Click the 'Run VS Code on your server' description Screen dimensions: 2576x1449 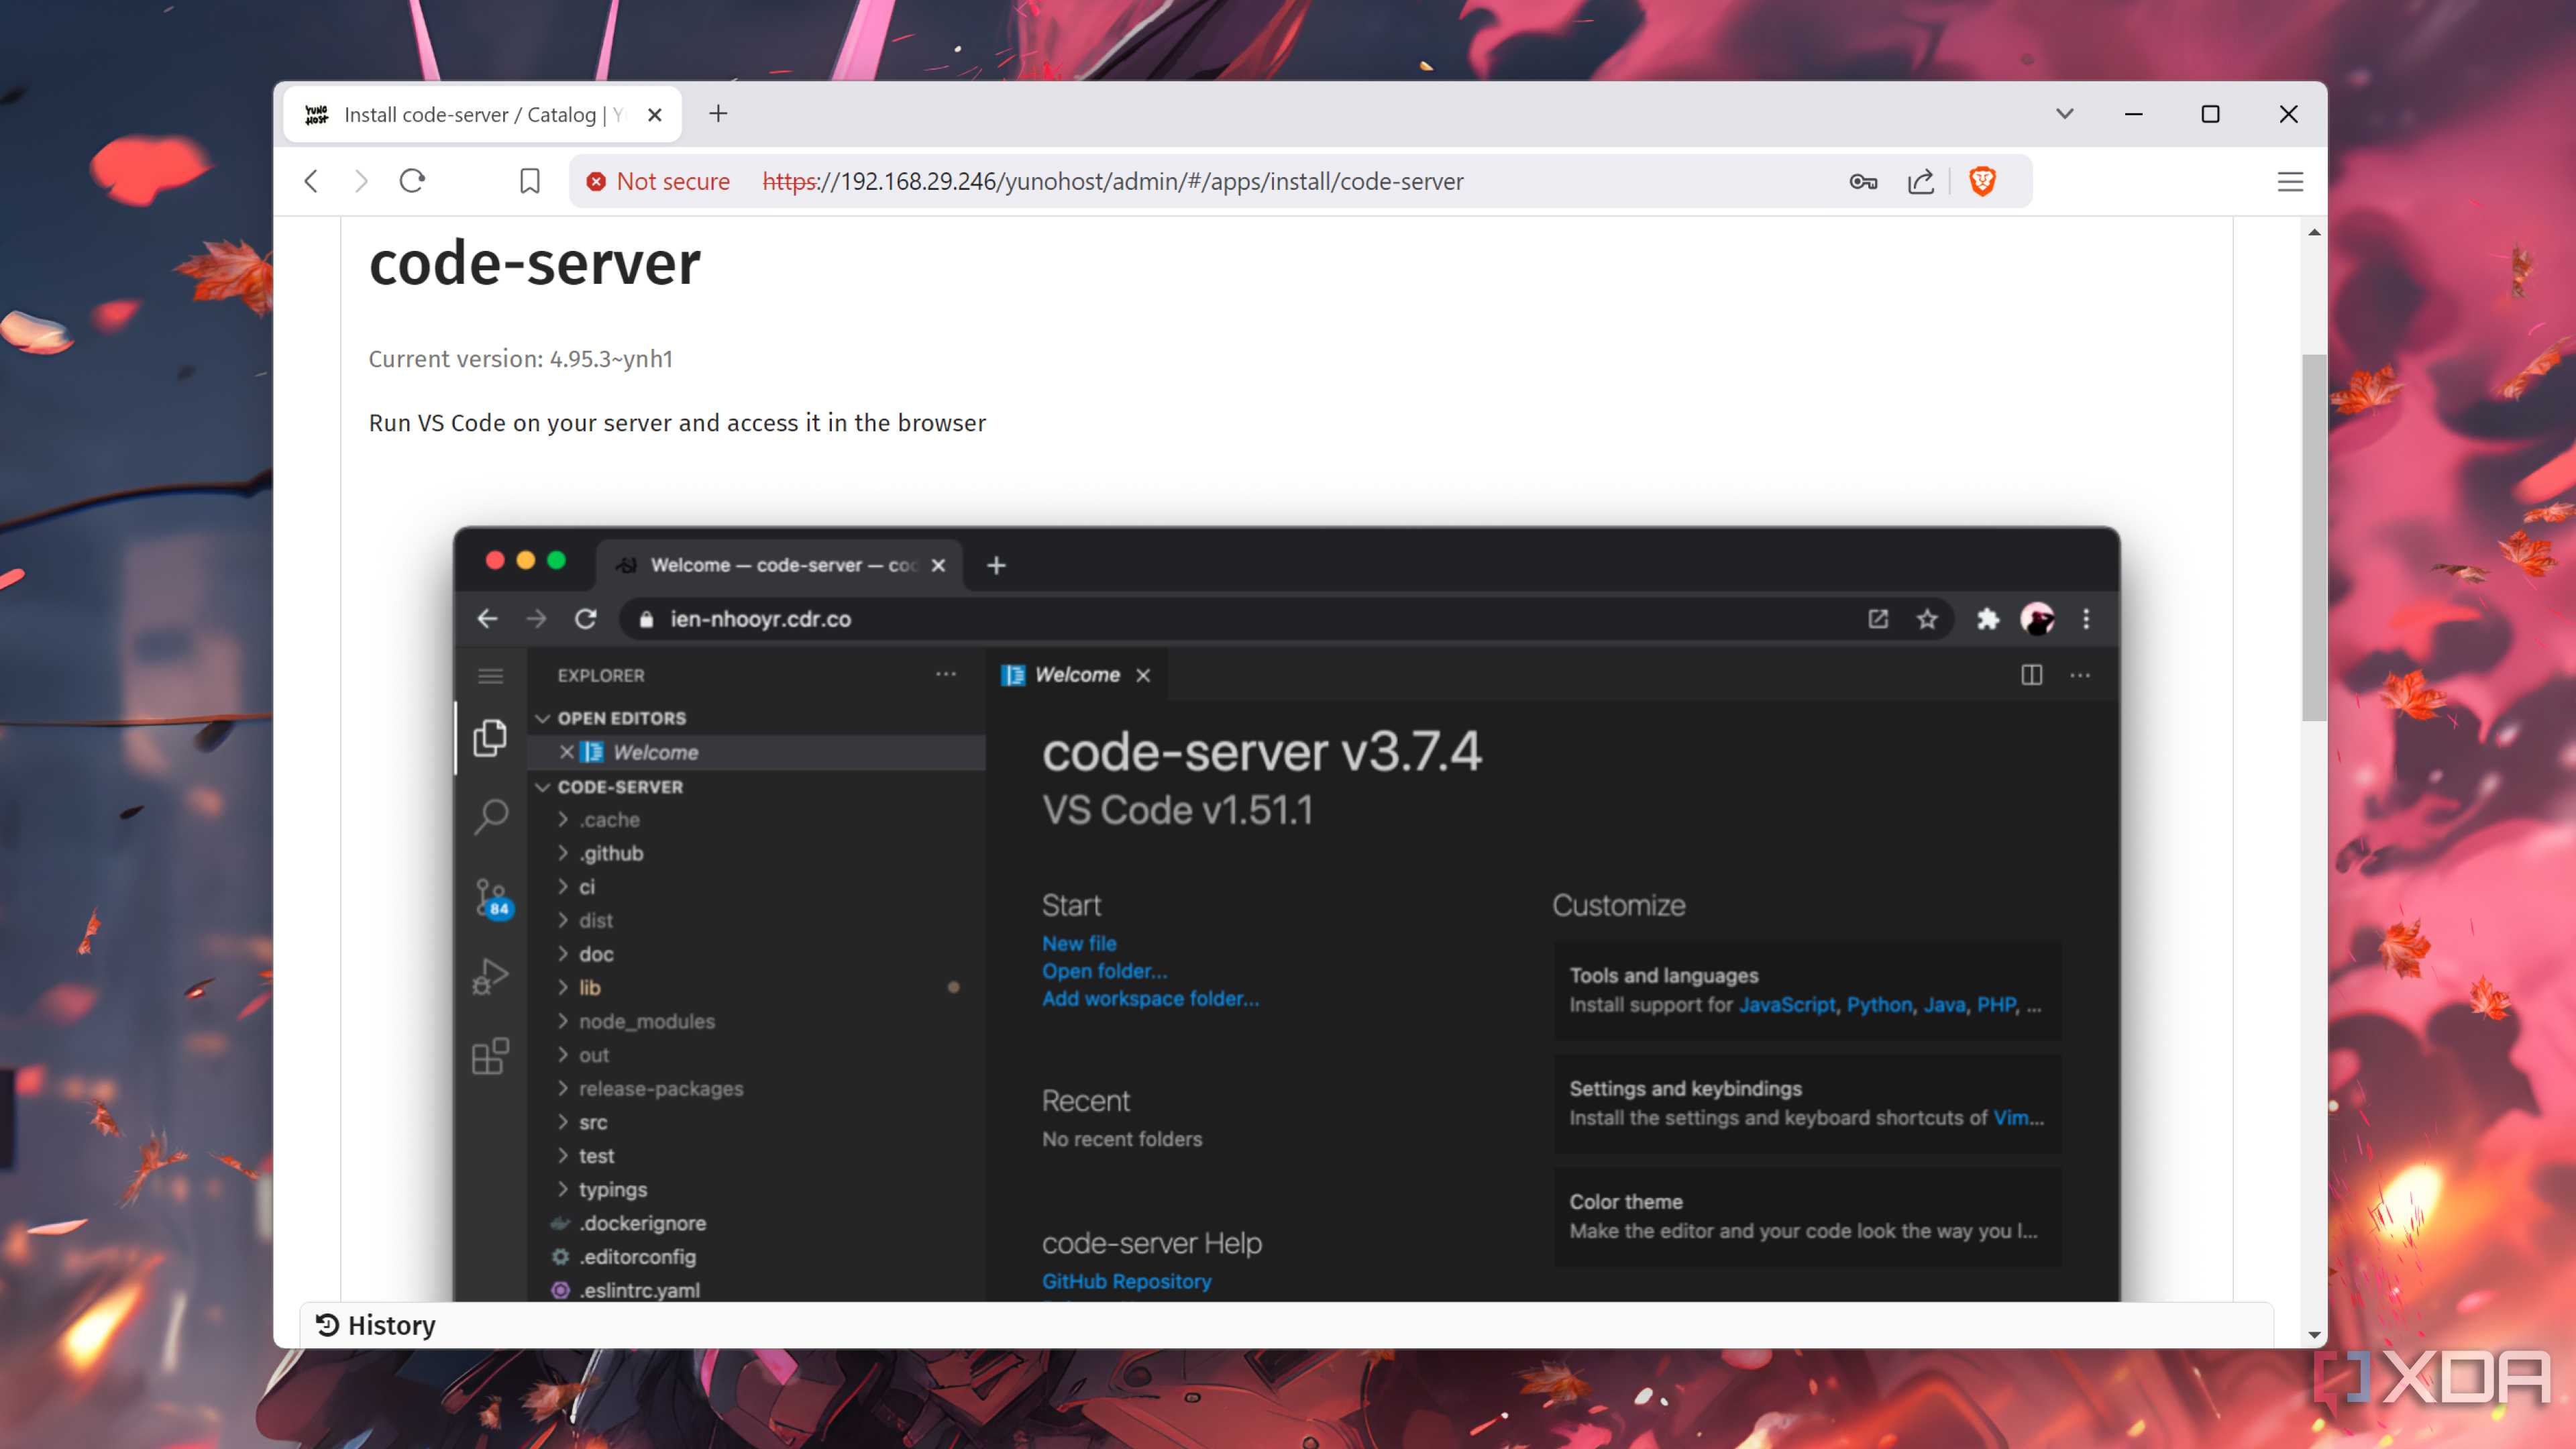pos(677,423)
